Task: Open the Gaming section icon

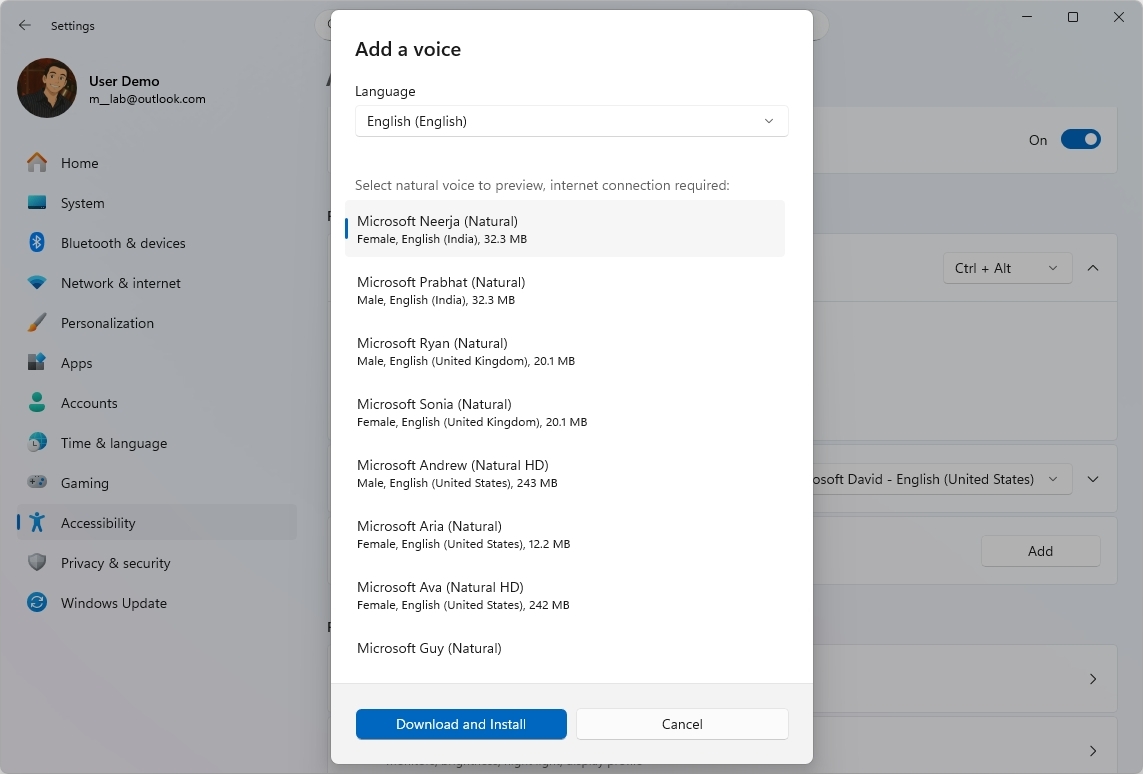Action: 35,483
